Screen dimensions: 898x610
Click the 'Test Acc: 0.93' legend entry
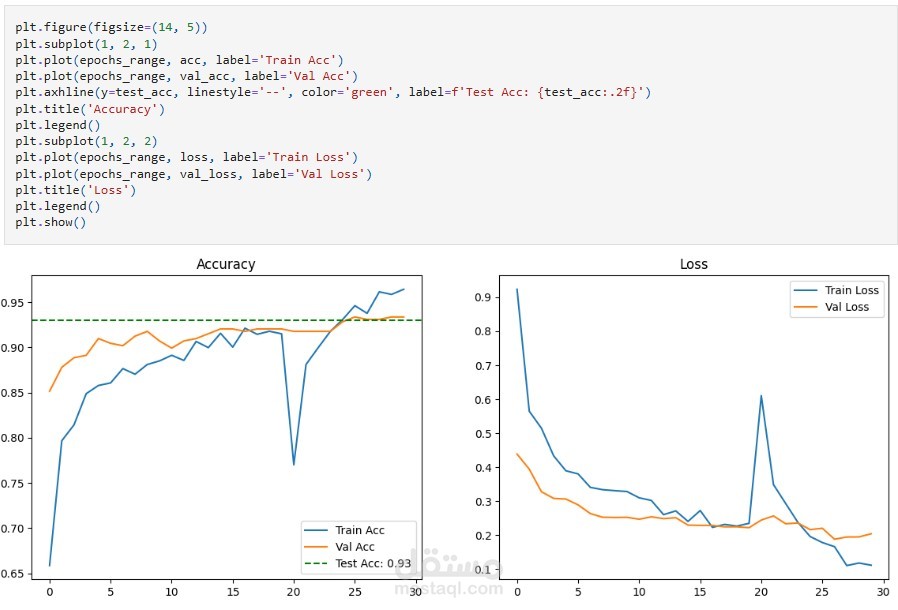click(358, 564)
